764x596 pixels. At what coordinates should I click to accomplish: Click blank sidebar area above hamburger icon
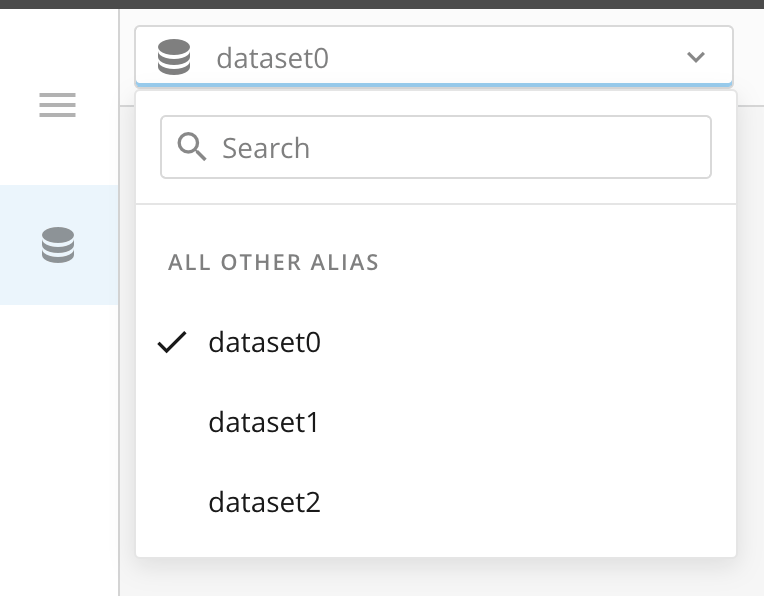59,49
